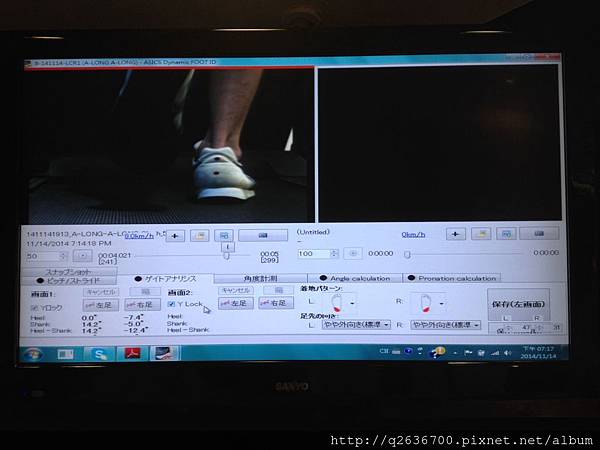Click the スナップショット button
The image size is (600, 450).
(x=69, y=272)
